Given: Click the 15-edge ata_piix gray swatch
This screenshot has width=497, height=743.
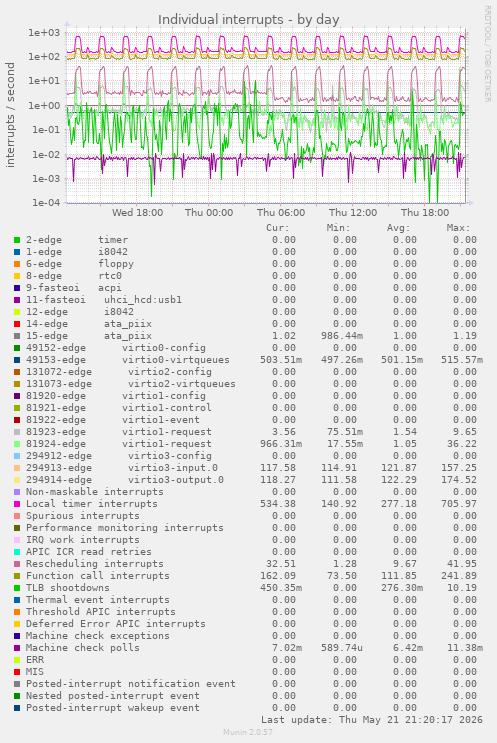Looking at the screenshot, I should coord(17,336).
